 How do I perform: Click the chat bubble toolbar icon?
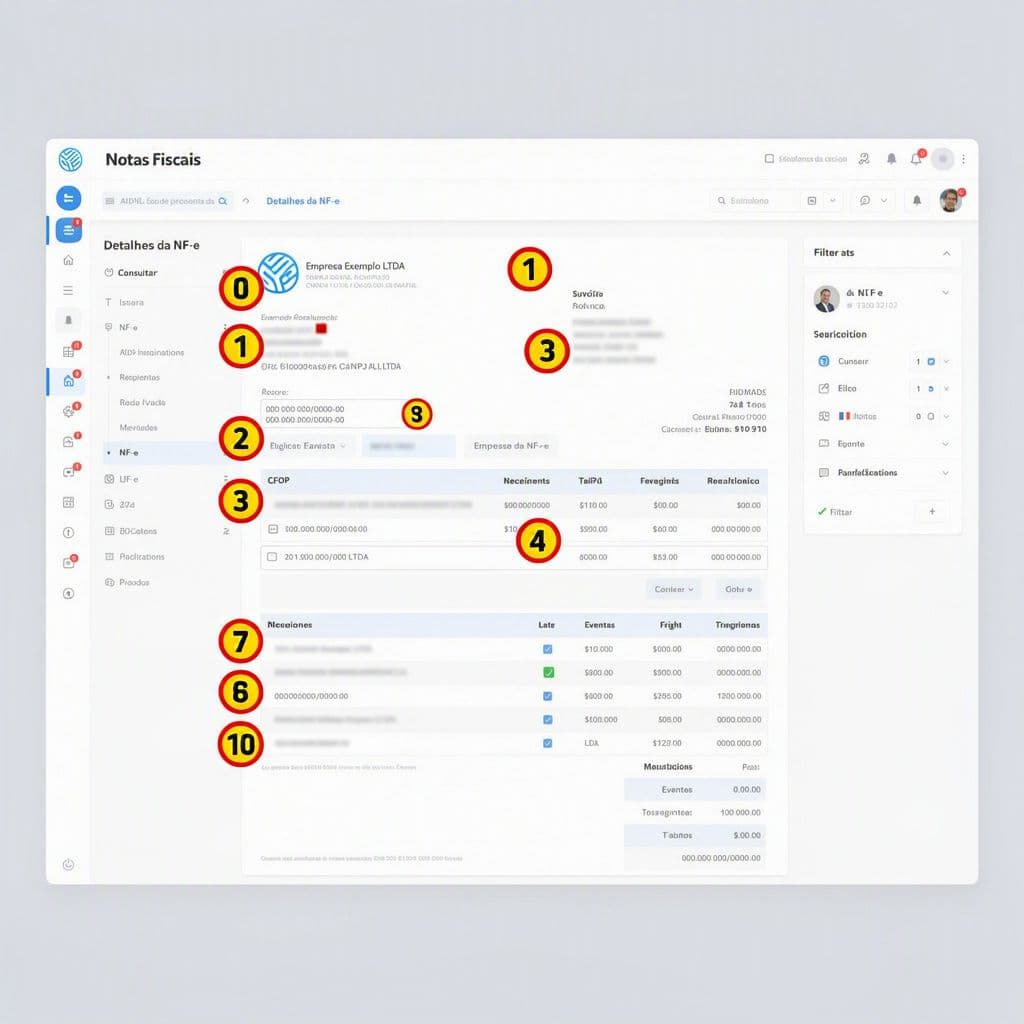[865, 200]
